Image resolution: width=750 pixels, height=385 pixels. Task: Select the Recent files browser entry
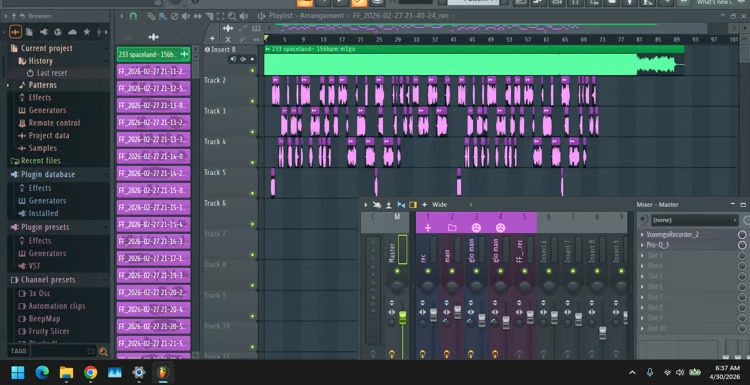[x=41, y=161]
